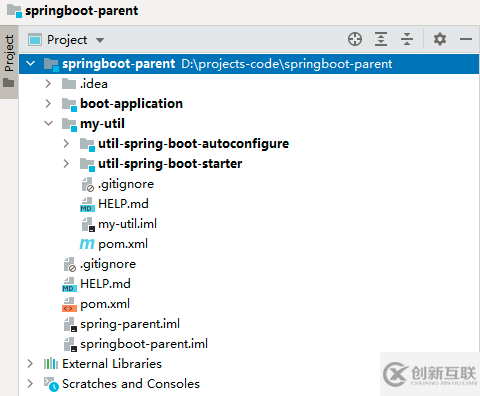Click the Maven 'm' icon of my-util pom.xml
The width and height of the screenshot is (480, 396).
tap(87, 244)
